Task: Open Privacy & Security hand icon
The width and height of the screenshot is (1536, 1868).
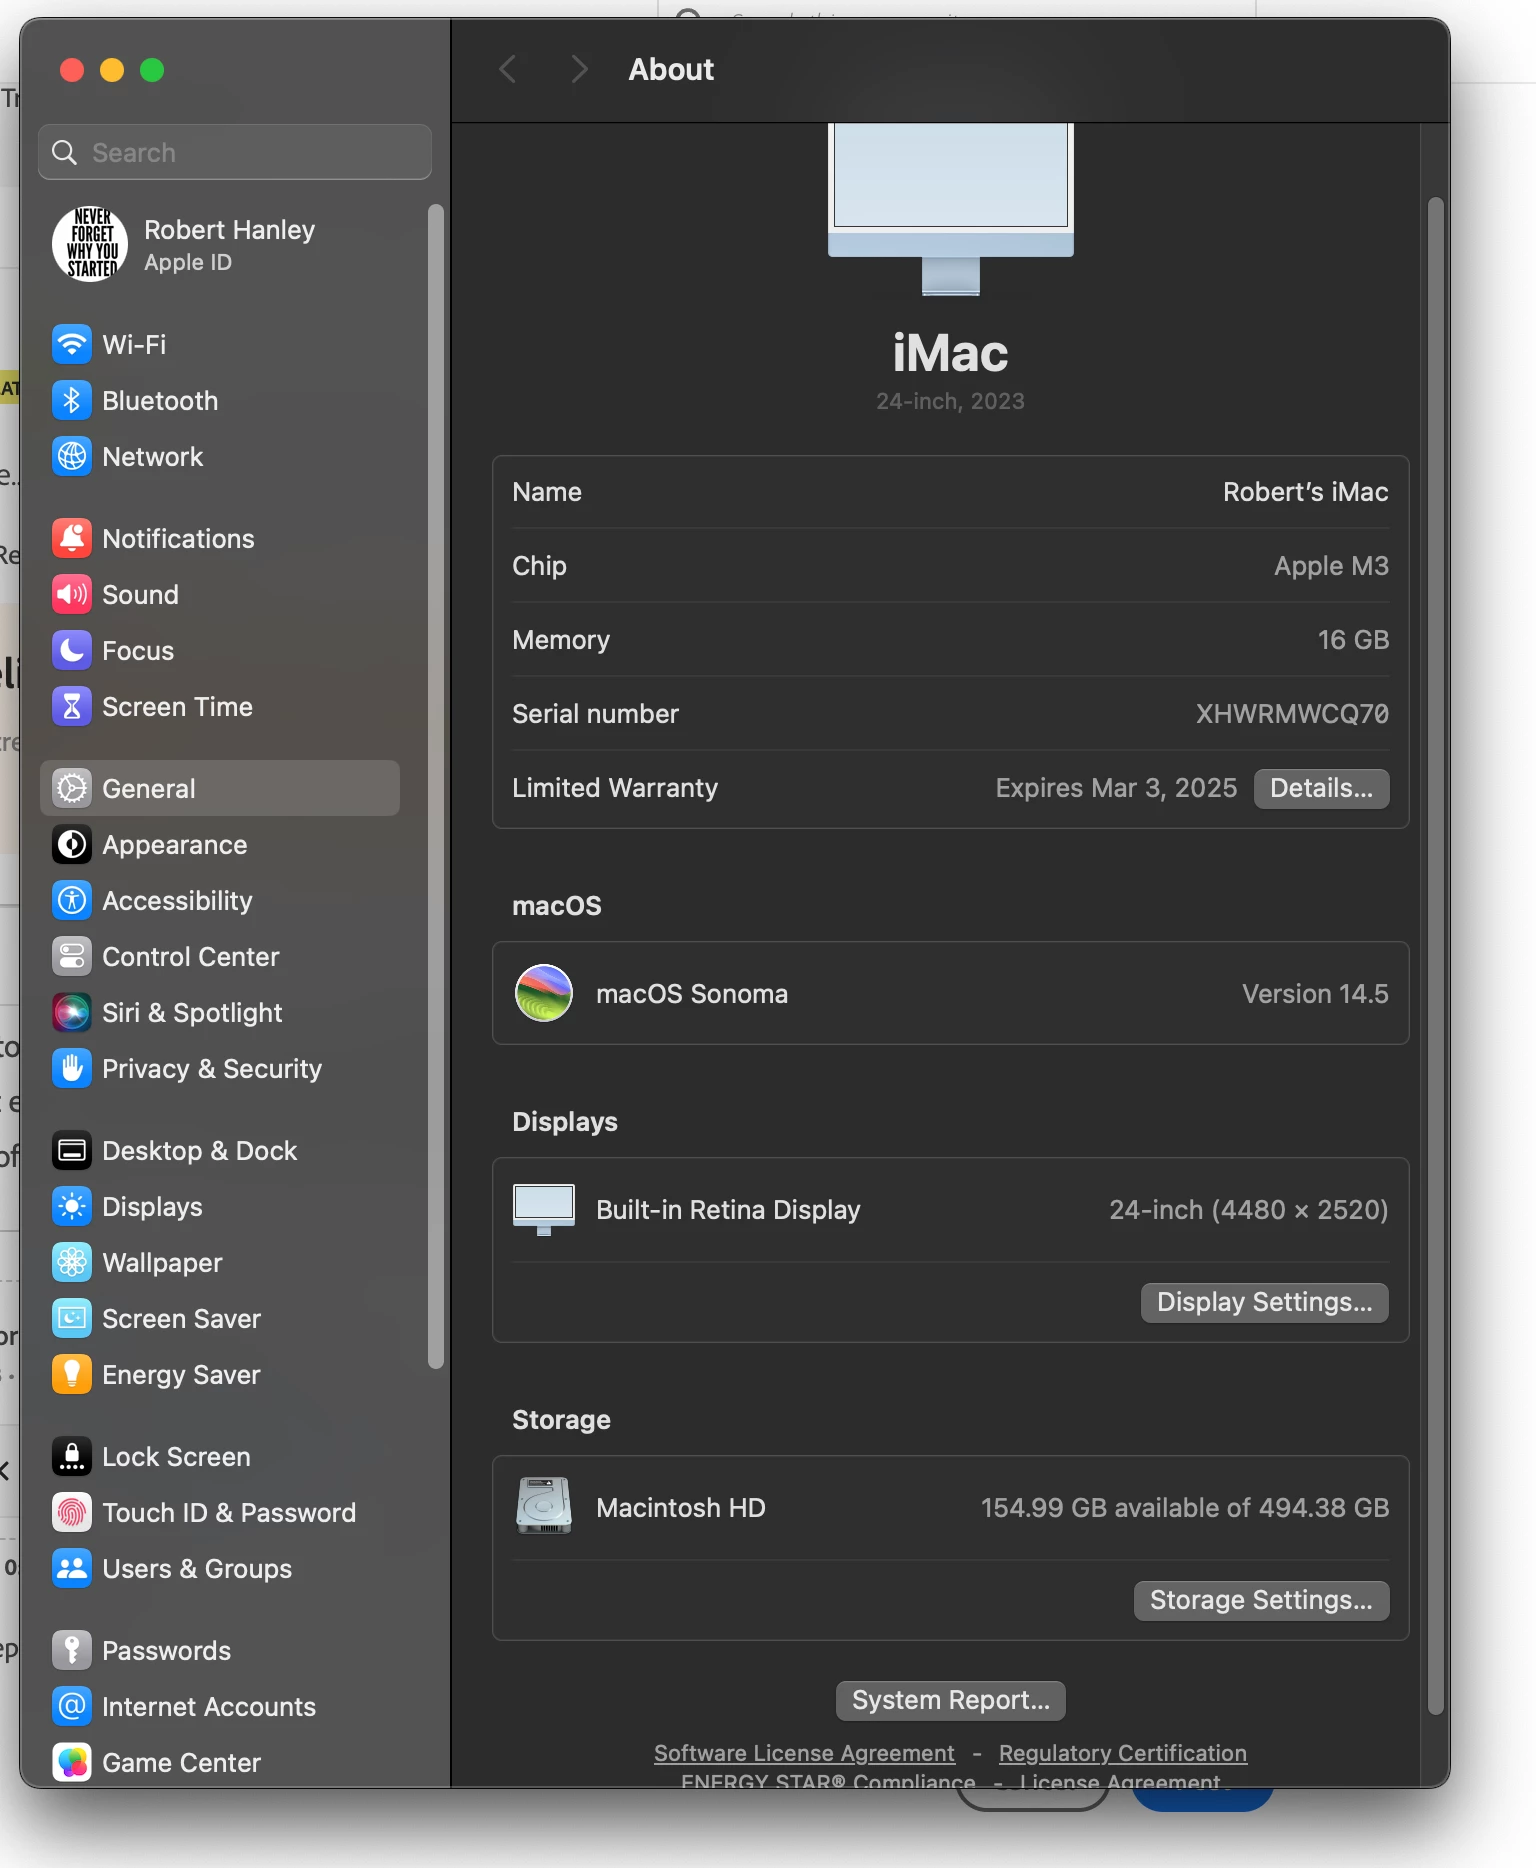Action: pyautogui.click(x=72, y=1069)
